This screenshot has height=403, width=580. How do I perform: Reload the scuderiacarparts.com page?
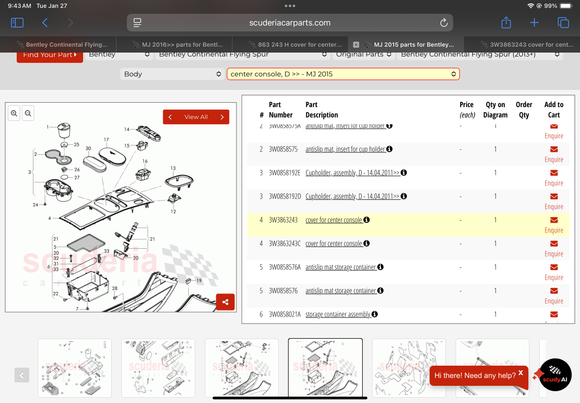click(444, 23)
